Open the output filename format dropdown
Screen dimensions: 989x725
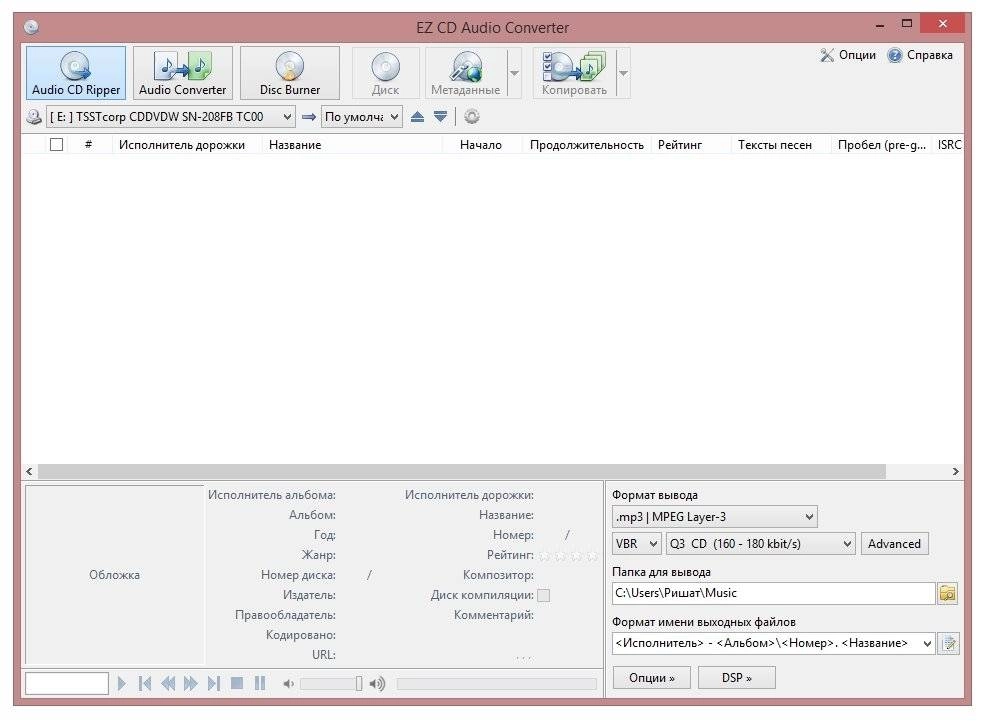pos(773,643)
